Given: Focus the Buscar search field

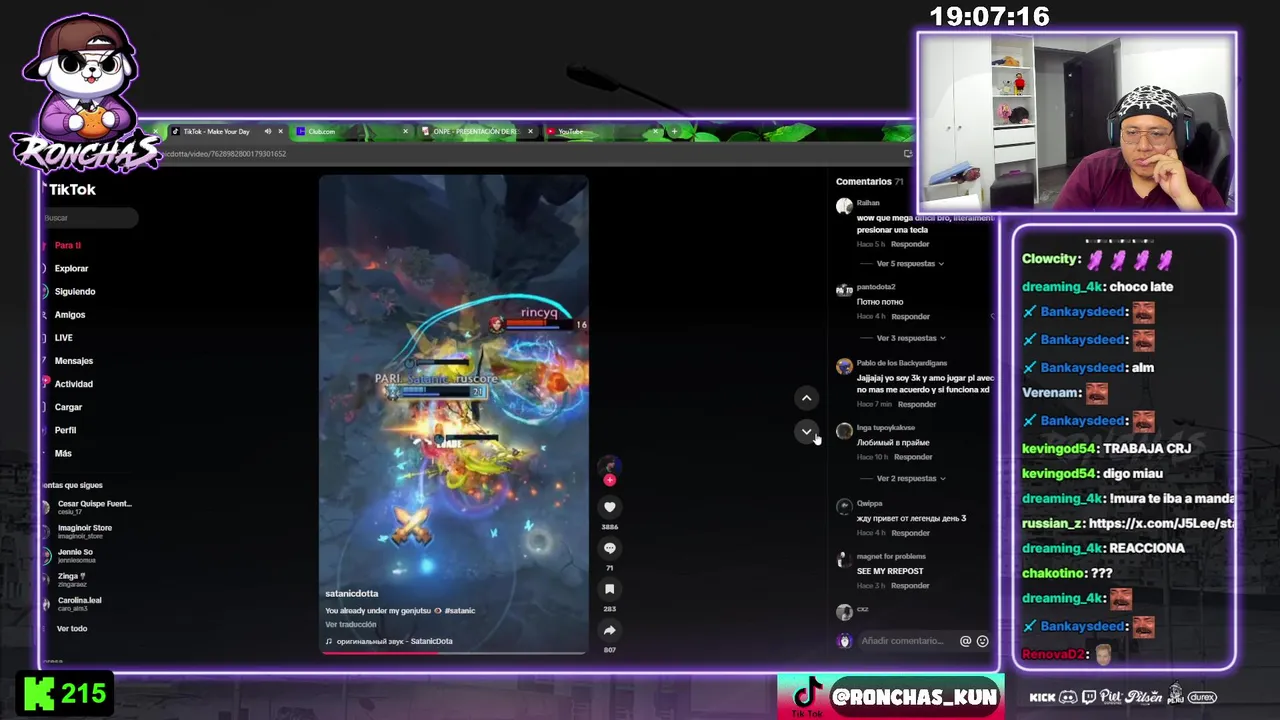Looking at the screenshot, I should (x=90, y=218).
